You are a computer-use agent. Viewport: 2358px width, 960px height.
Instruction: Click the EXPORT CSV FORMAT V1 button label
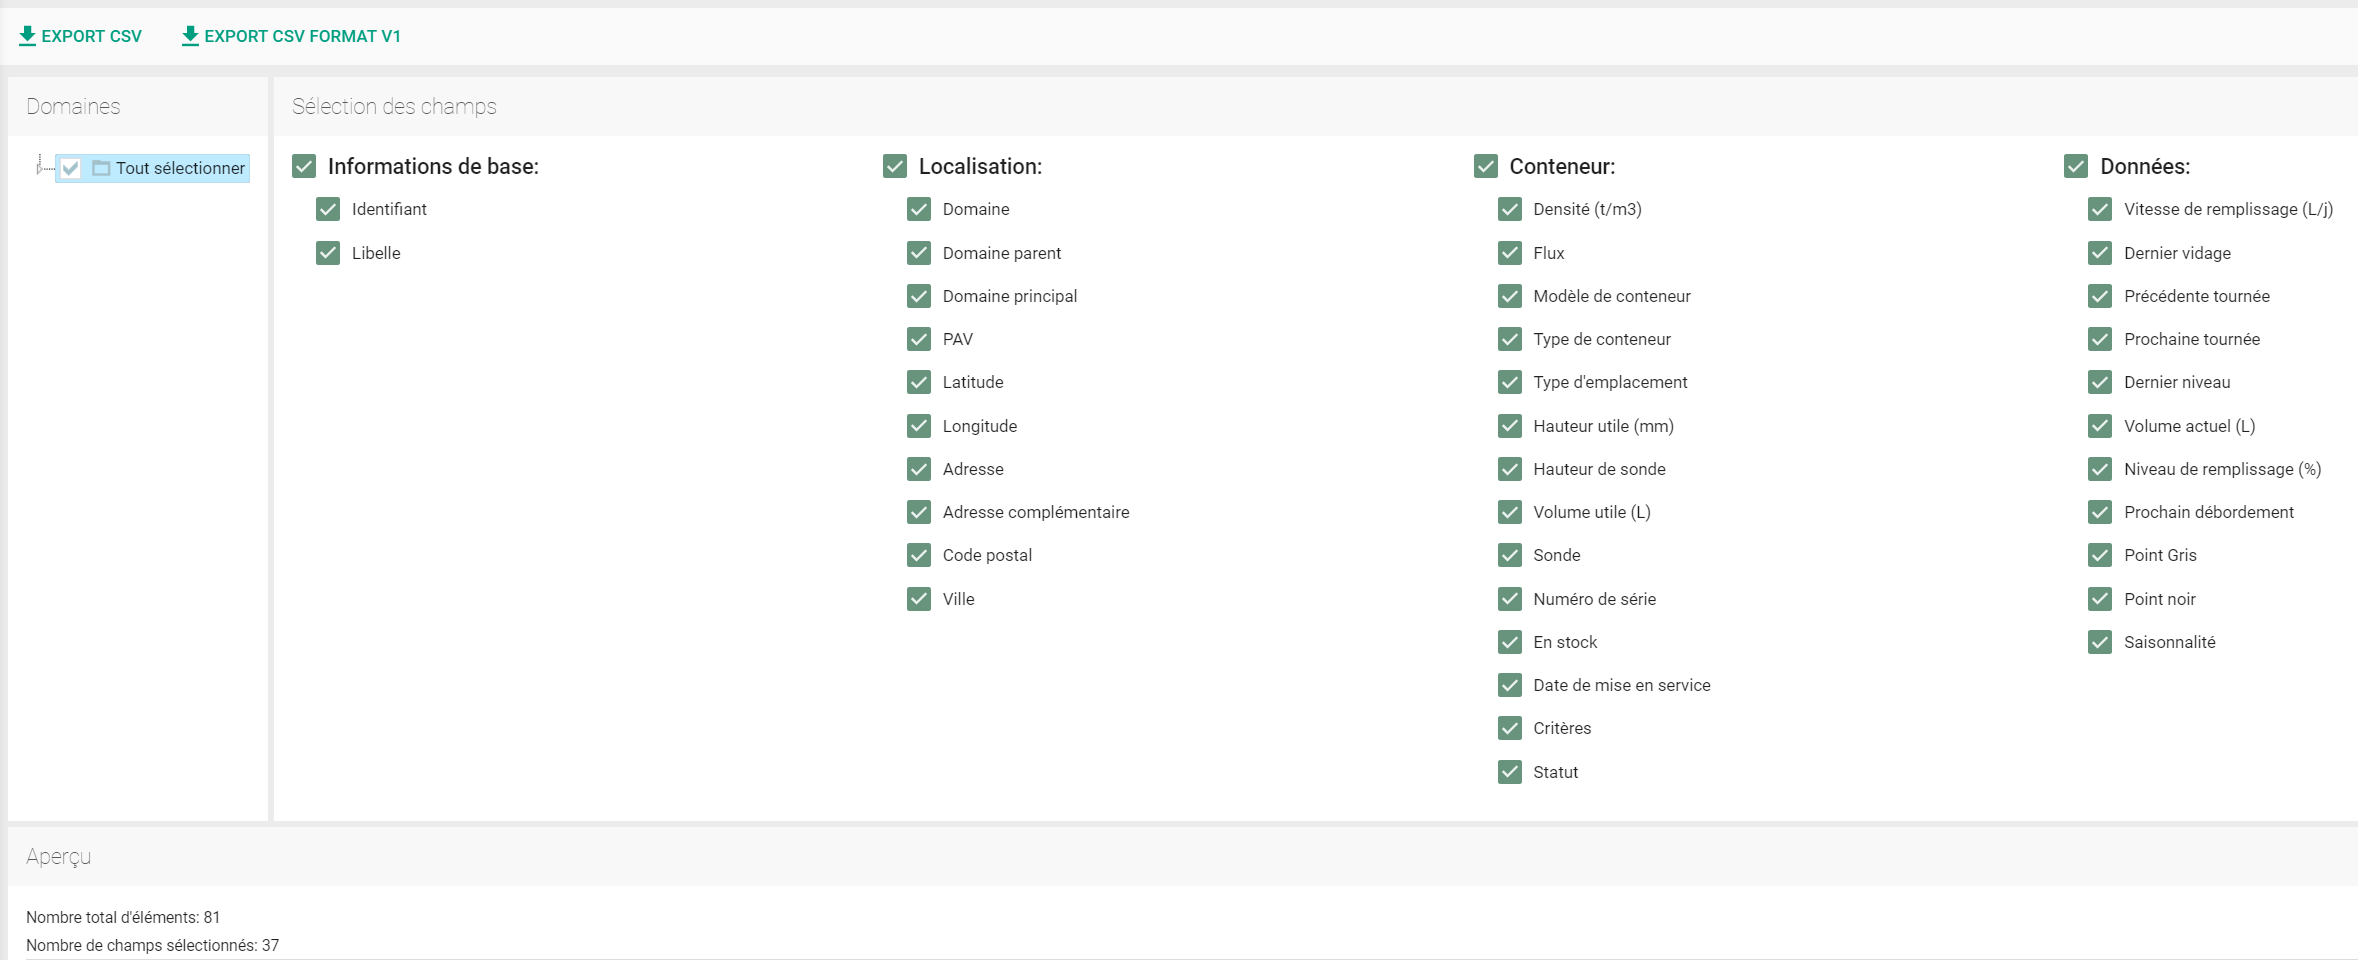(x=302, y=36)
